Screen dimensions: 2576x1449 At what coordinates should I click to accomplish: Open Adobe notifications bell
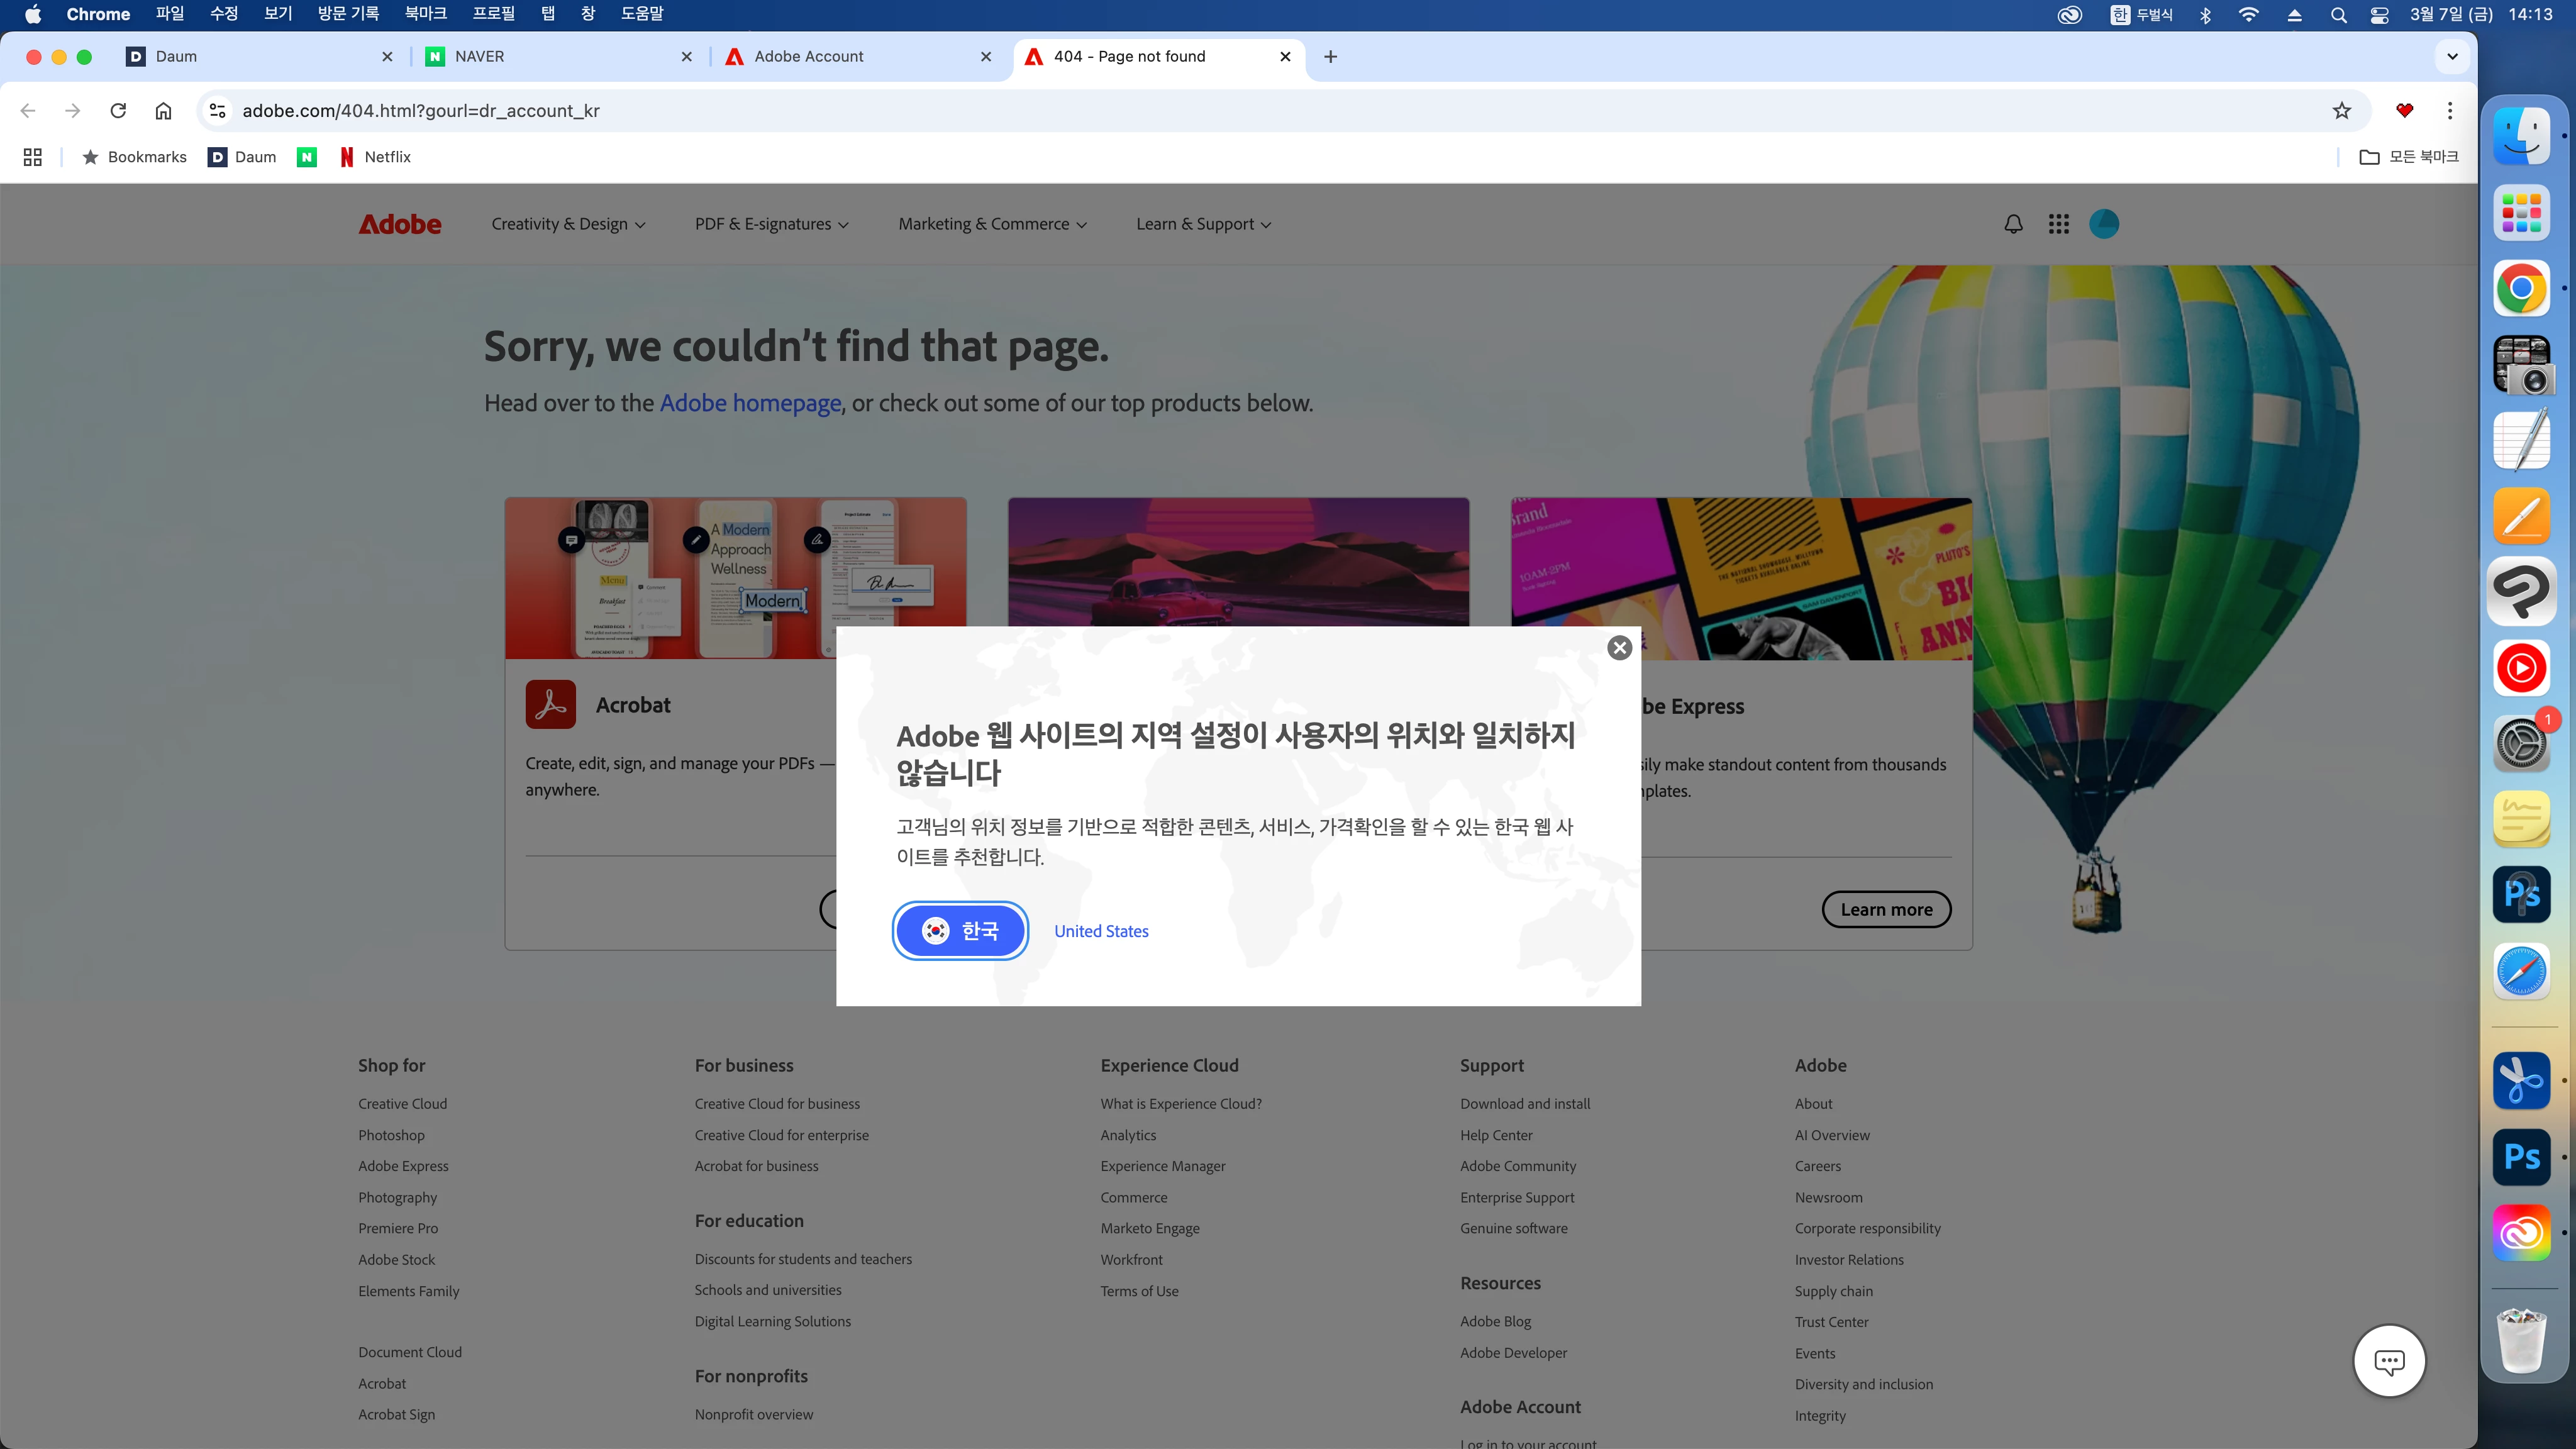point(2013,224)
